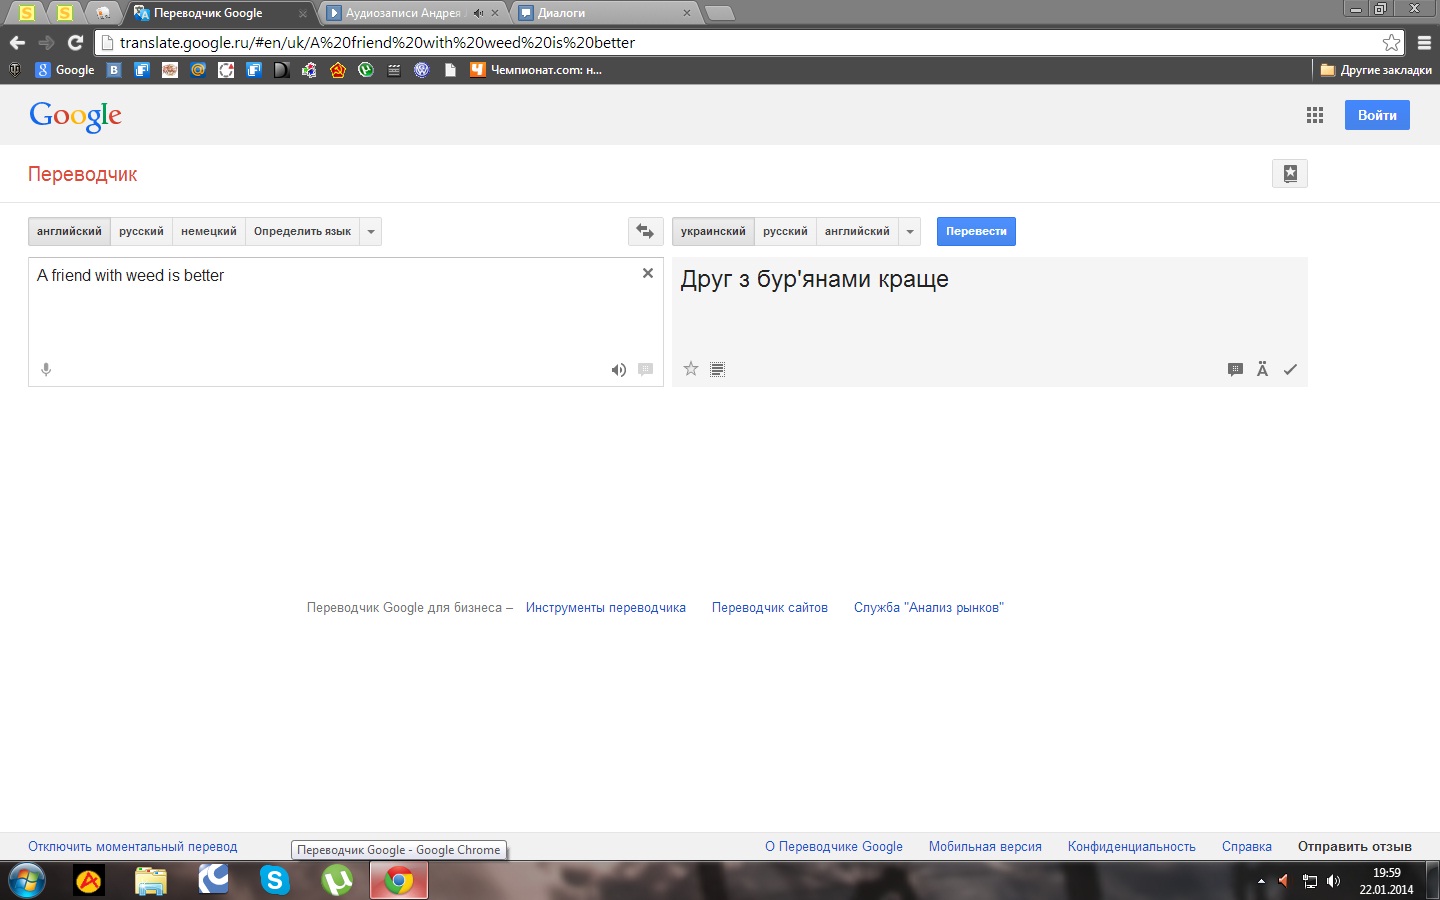The height and width of the screenshot is (900, 1440).
Task: Expand the source language dropdown arrow
Action: tap(371, 231)
